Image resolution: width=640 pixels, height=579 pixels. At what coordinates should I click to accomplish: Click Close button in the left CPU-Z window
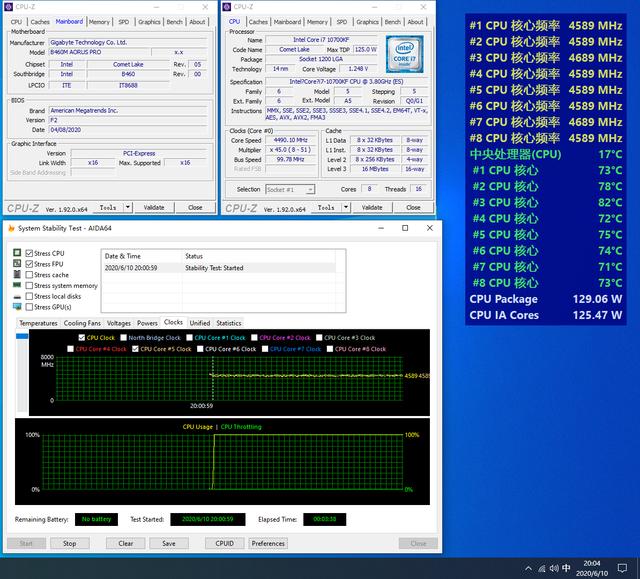pos(195,207)
